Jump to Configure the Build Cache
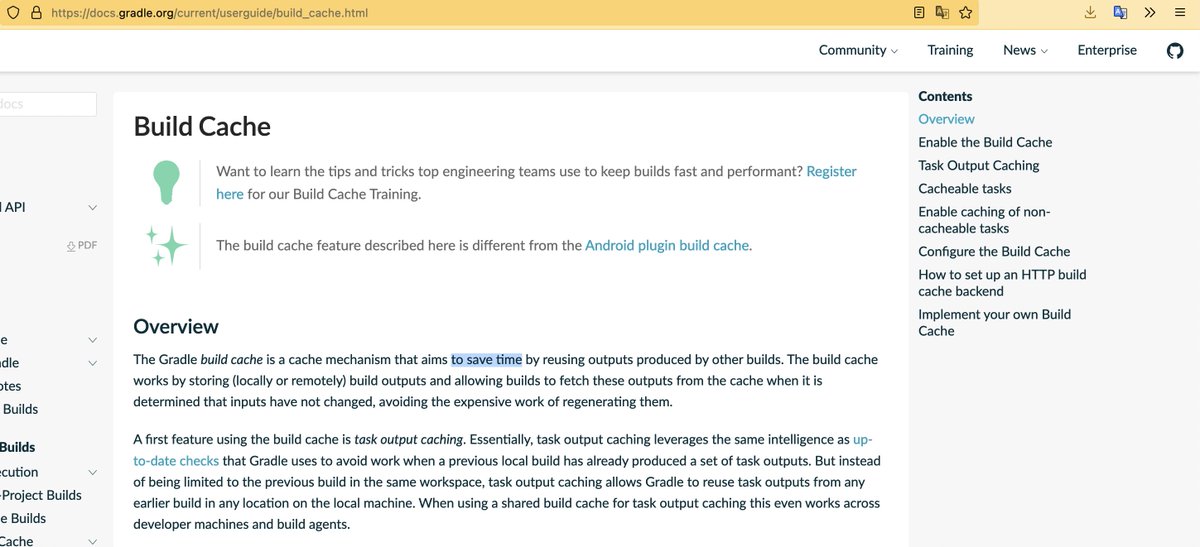 (994, 251)
